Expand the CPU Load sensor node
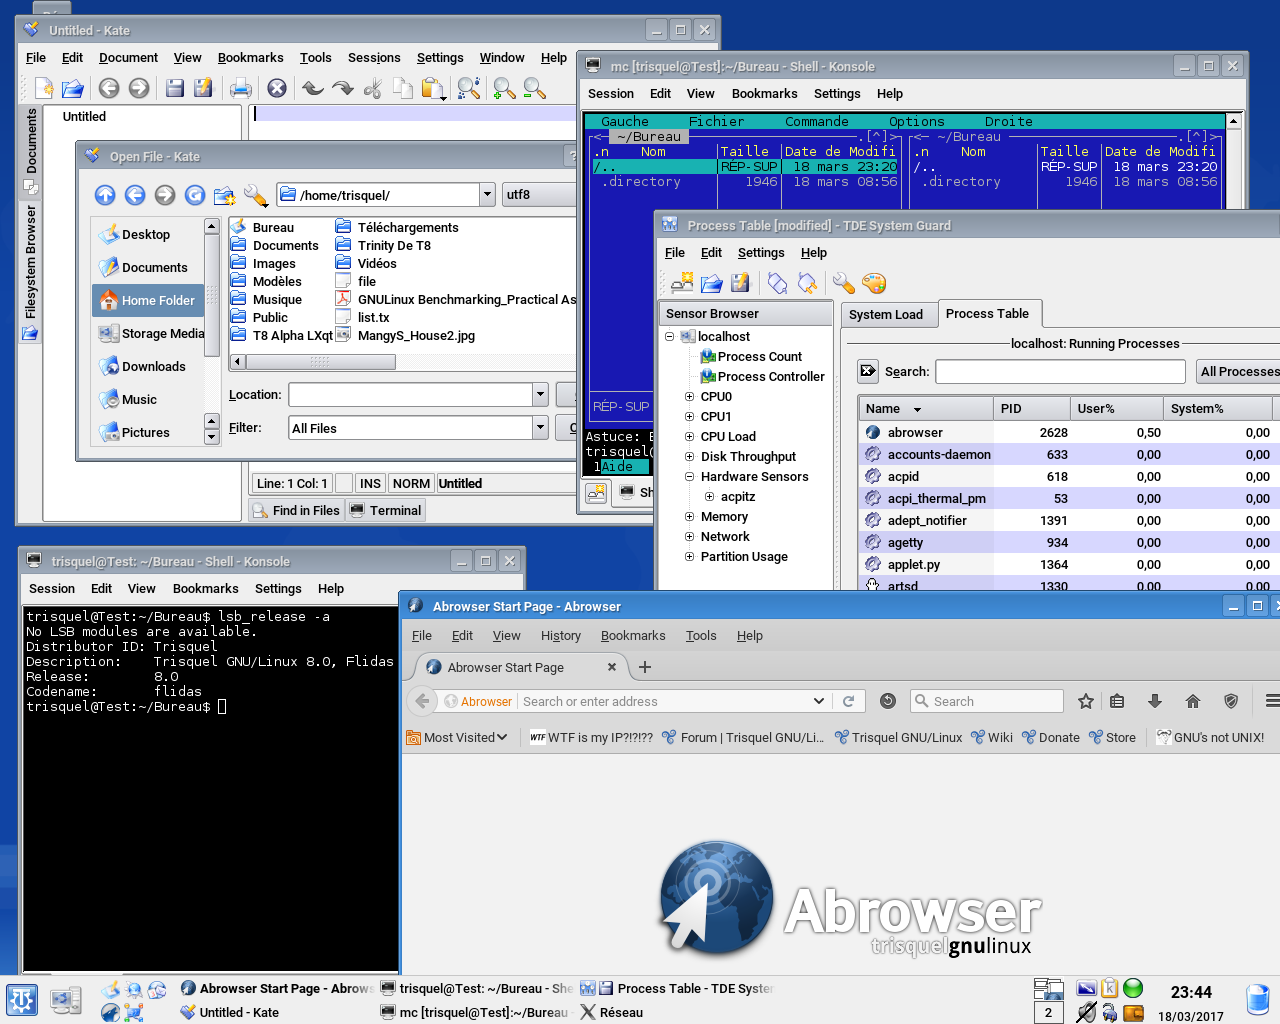Viewport: 1280px width, 1024px height. click(x=689, y=437)
